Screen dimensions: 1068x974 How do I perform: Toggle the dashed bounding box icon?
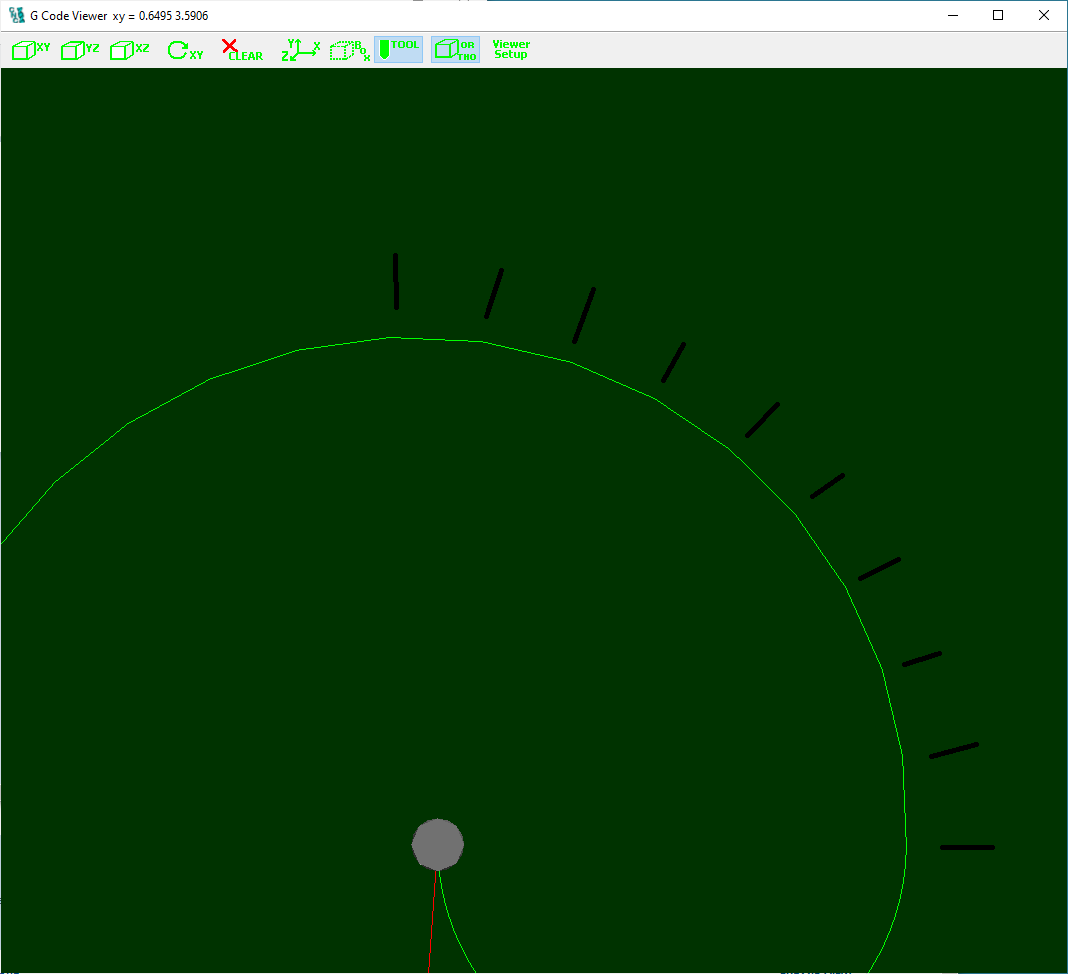349,50
